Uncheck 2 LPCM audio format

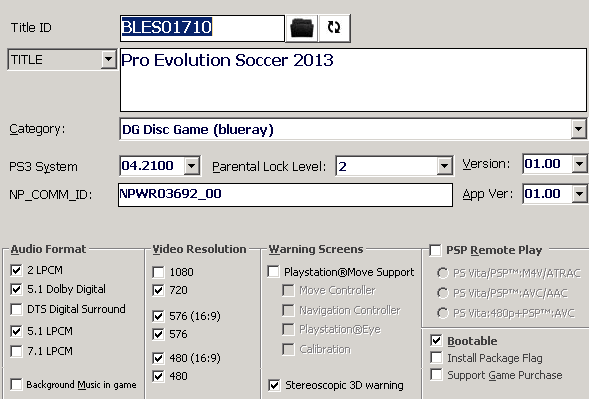click(x=16, y=270)
